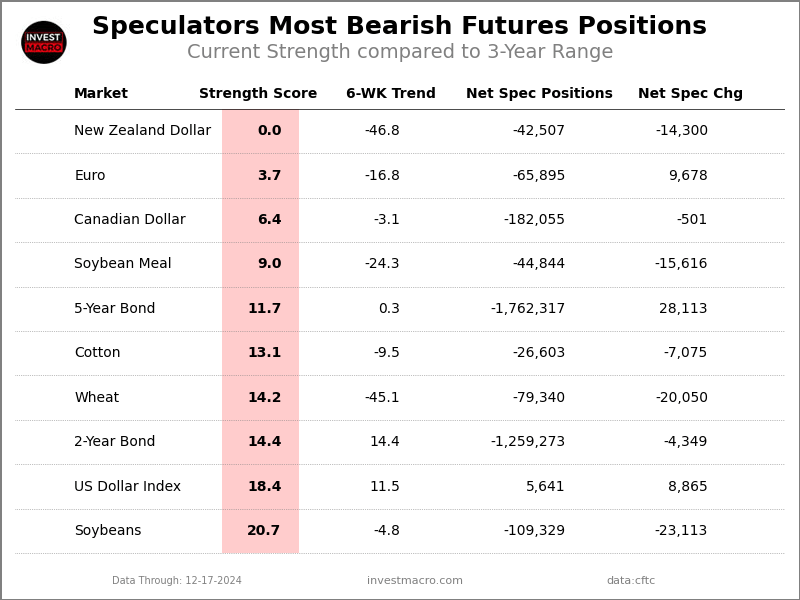Click the chart title Speculators Most Bearish
Image resolution: width=800 pixels, height=600 pixels.
[x=399, y=27]
